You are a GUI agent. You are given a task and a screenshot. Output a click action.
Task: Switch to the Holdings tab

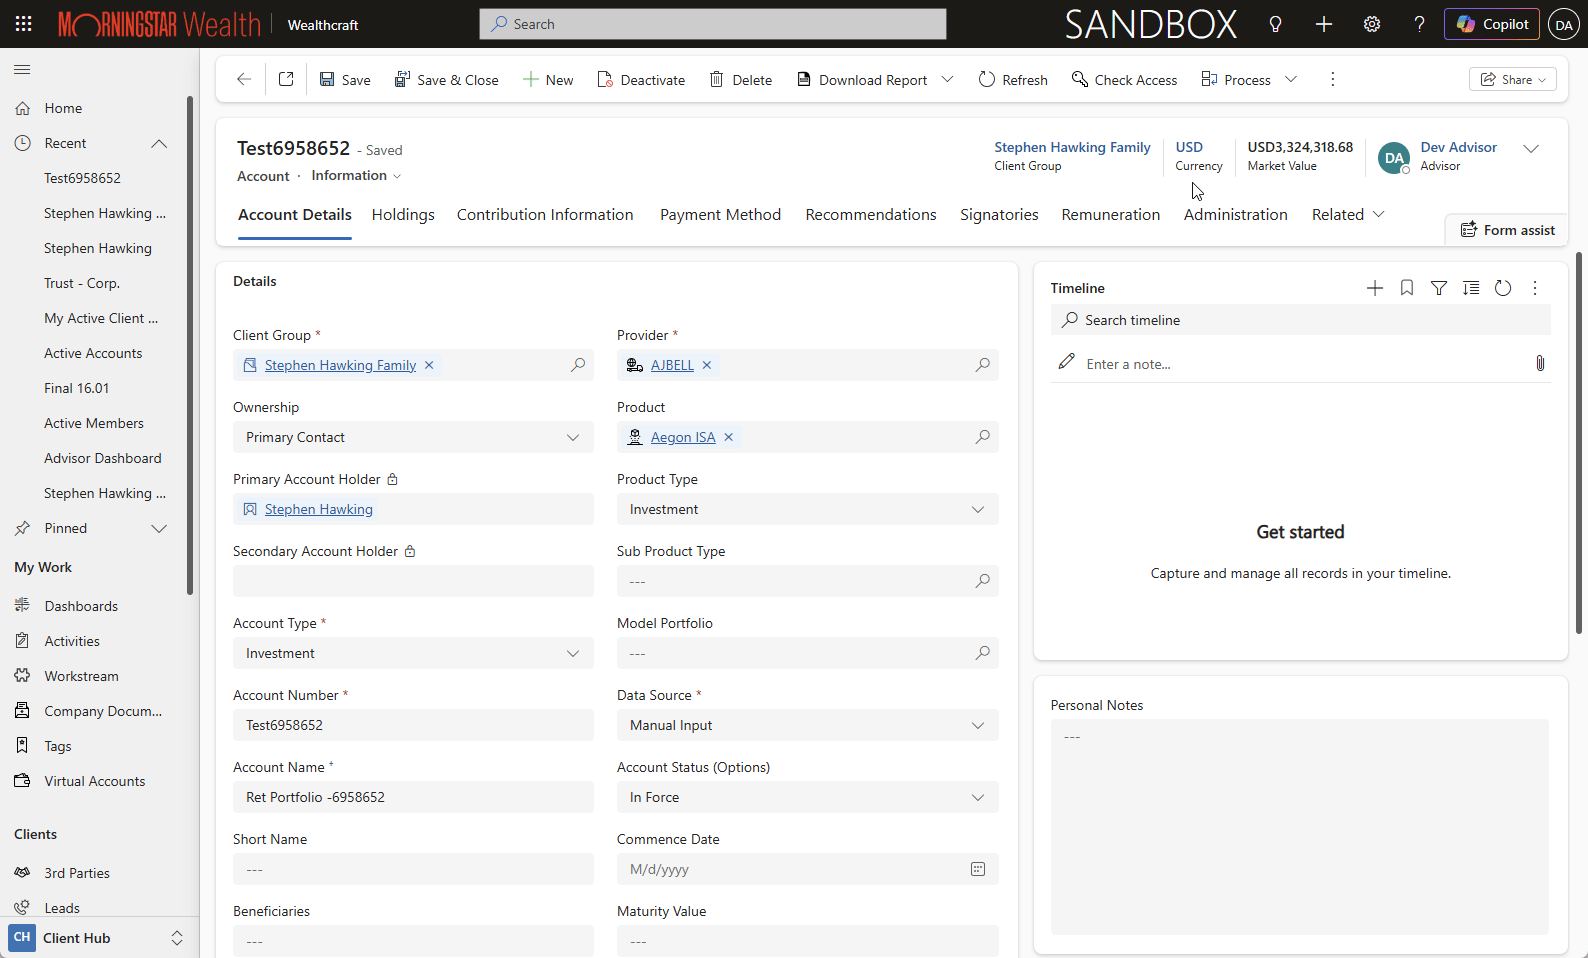tap(403, 215)
